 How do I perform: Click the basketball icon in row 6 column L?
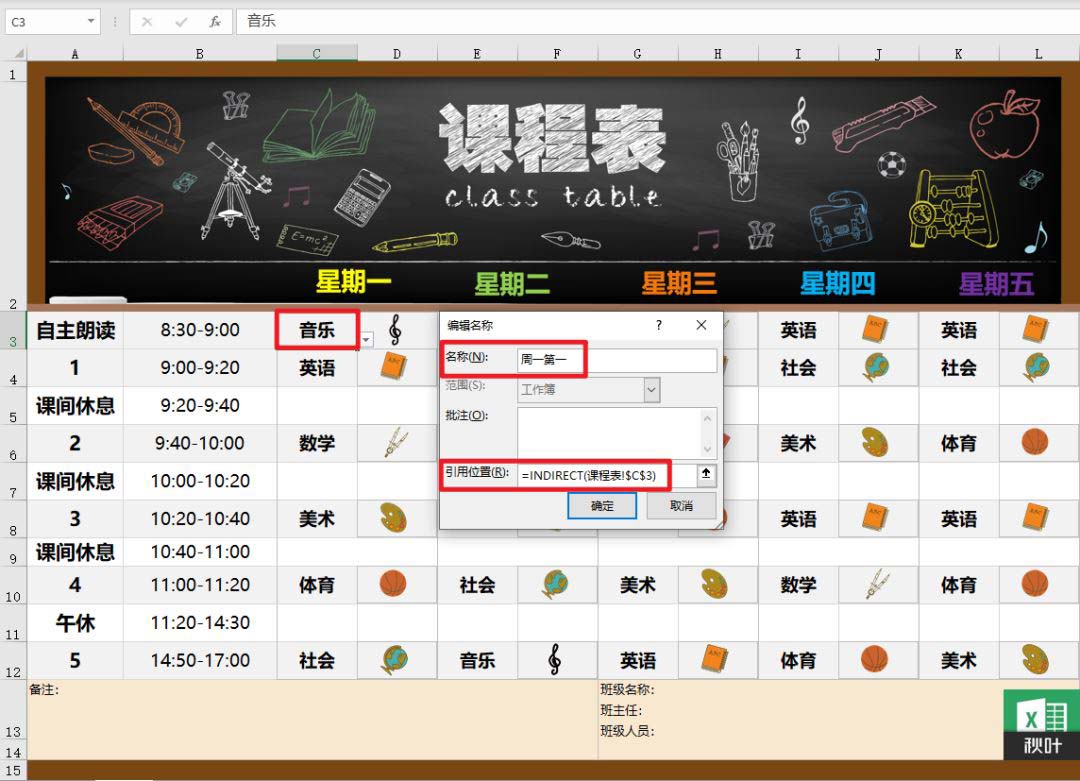click(1035, 442)
